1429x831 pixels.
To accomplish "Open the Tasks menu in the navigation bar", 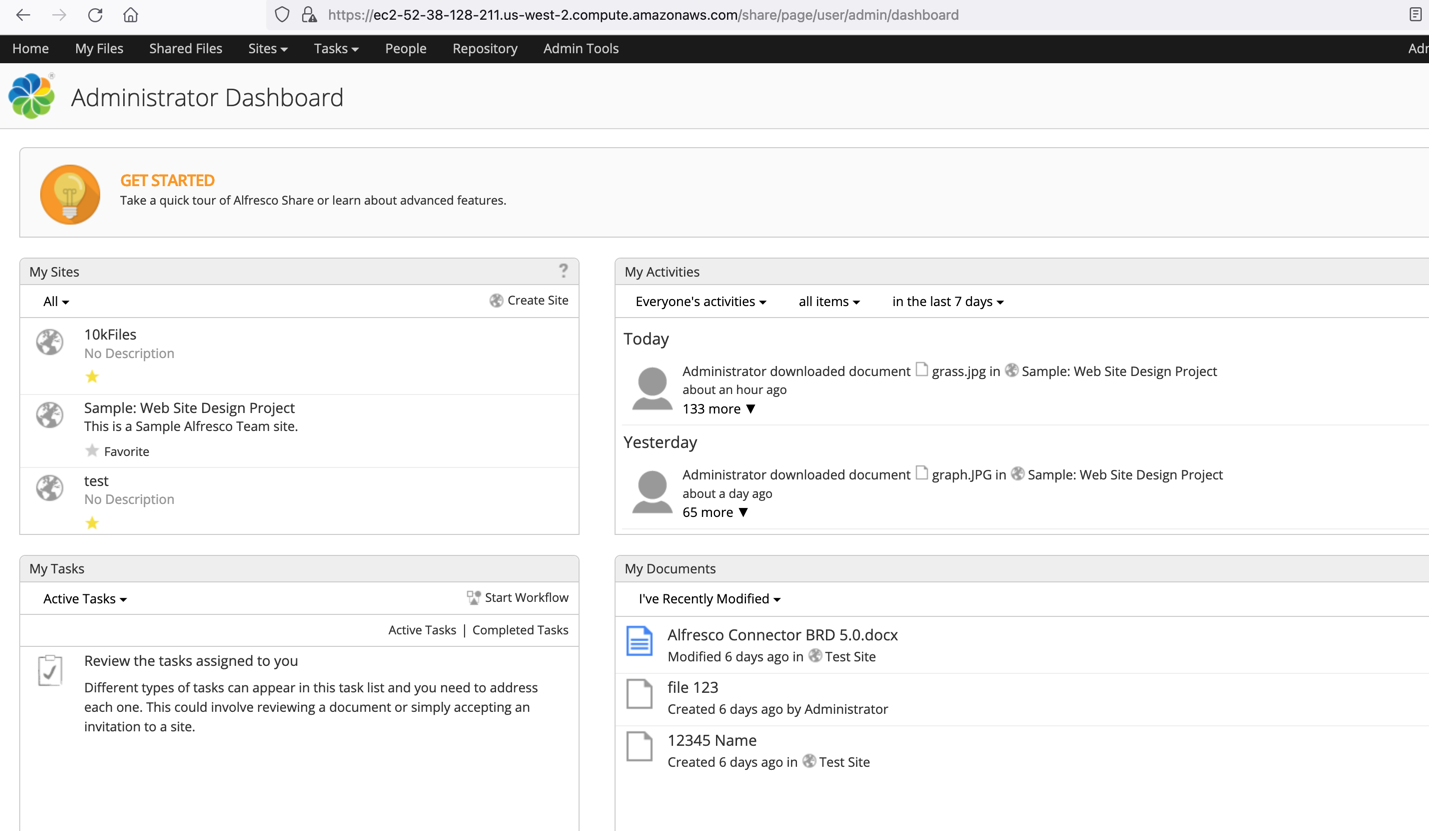I will coord(336,48).
